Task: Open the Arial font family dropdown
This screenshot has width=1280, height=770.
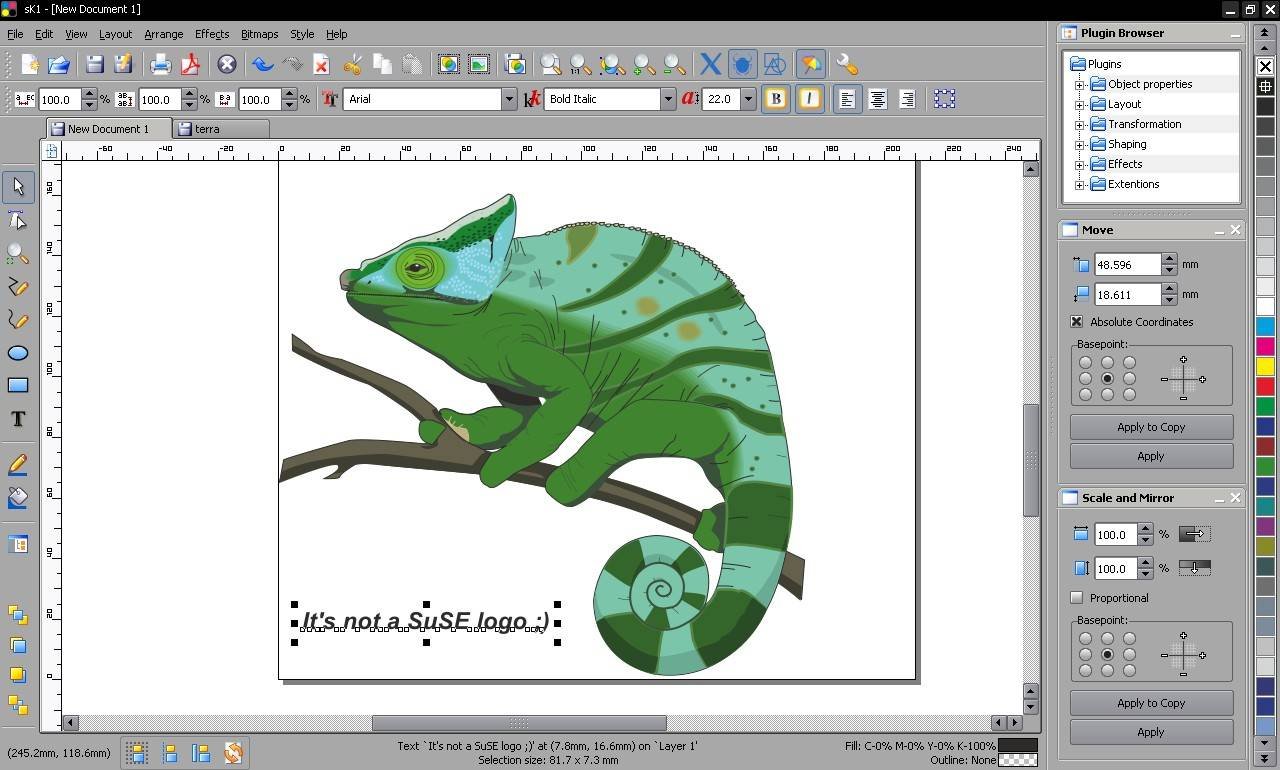Action: 508,99
